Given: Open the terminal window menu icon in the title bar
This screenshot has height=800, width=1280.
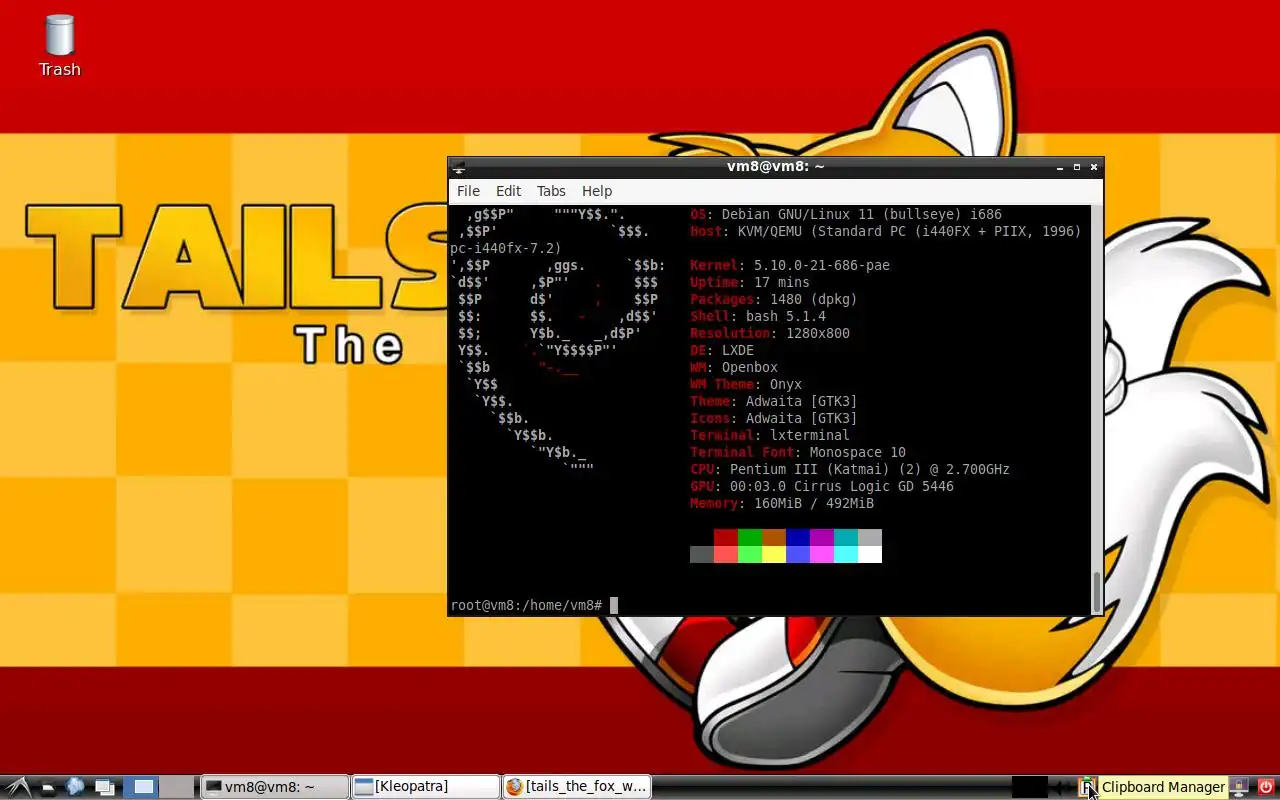Looking at the screenshot, I should tap(458, 167).
